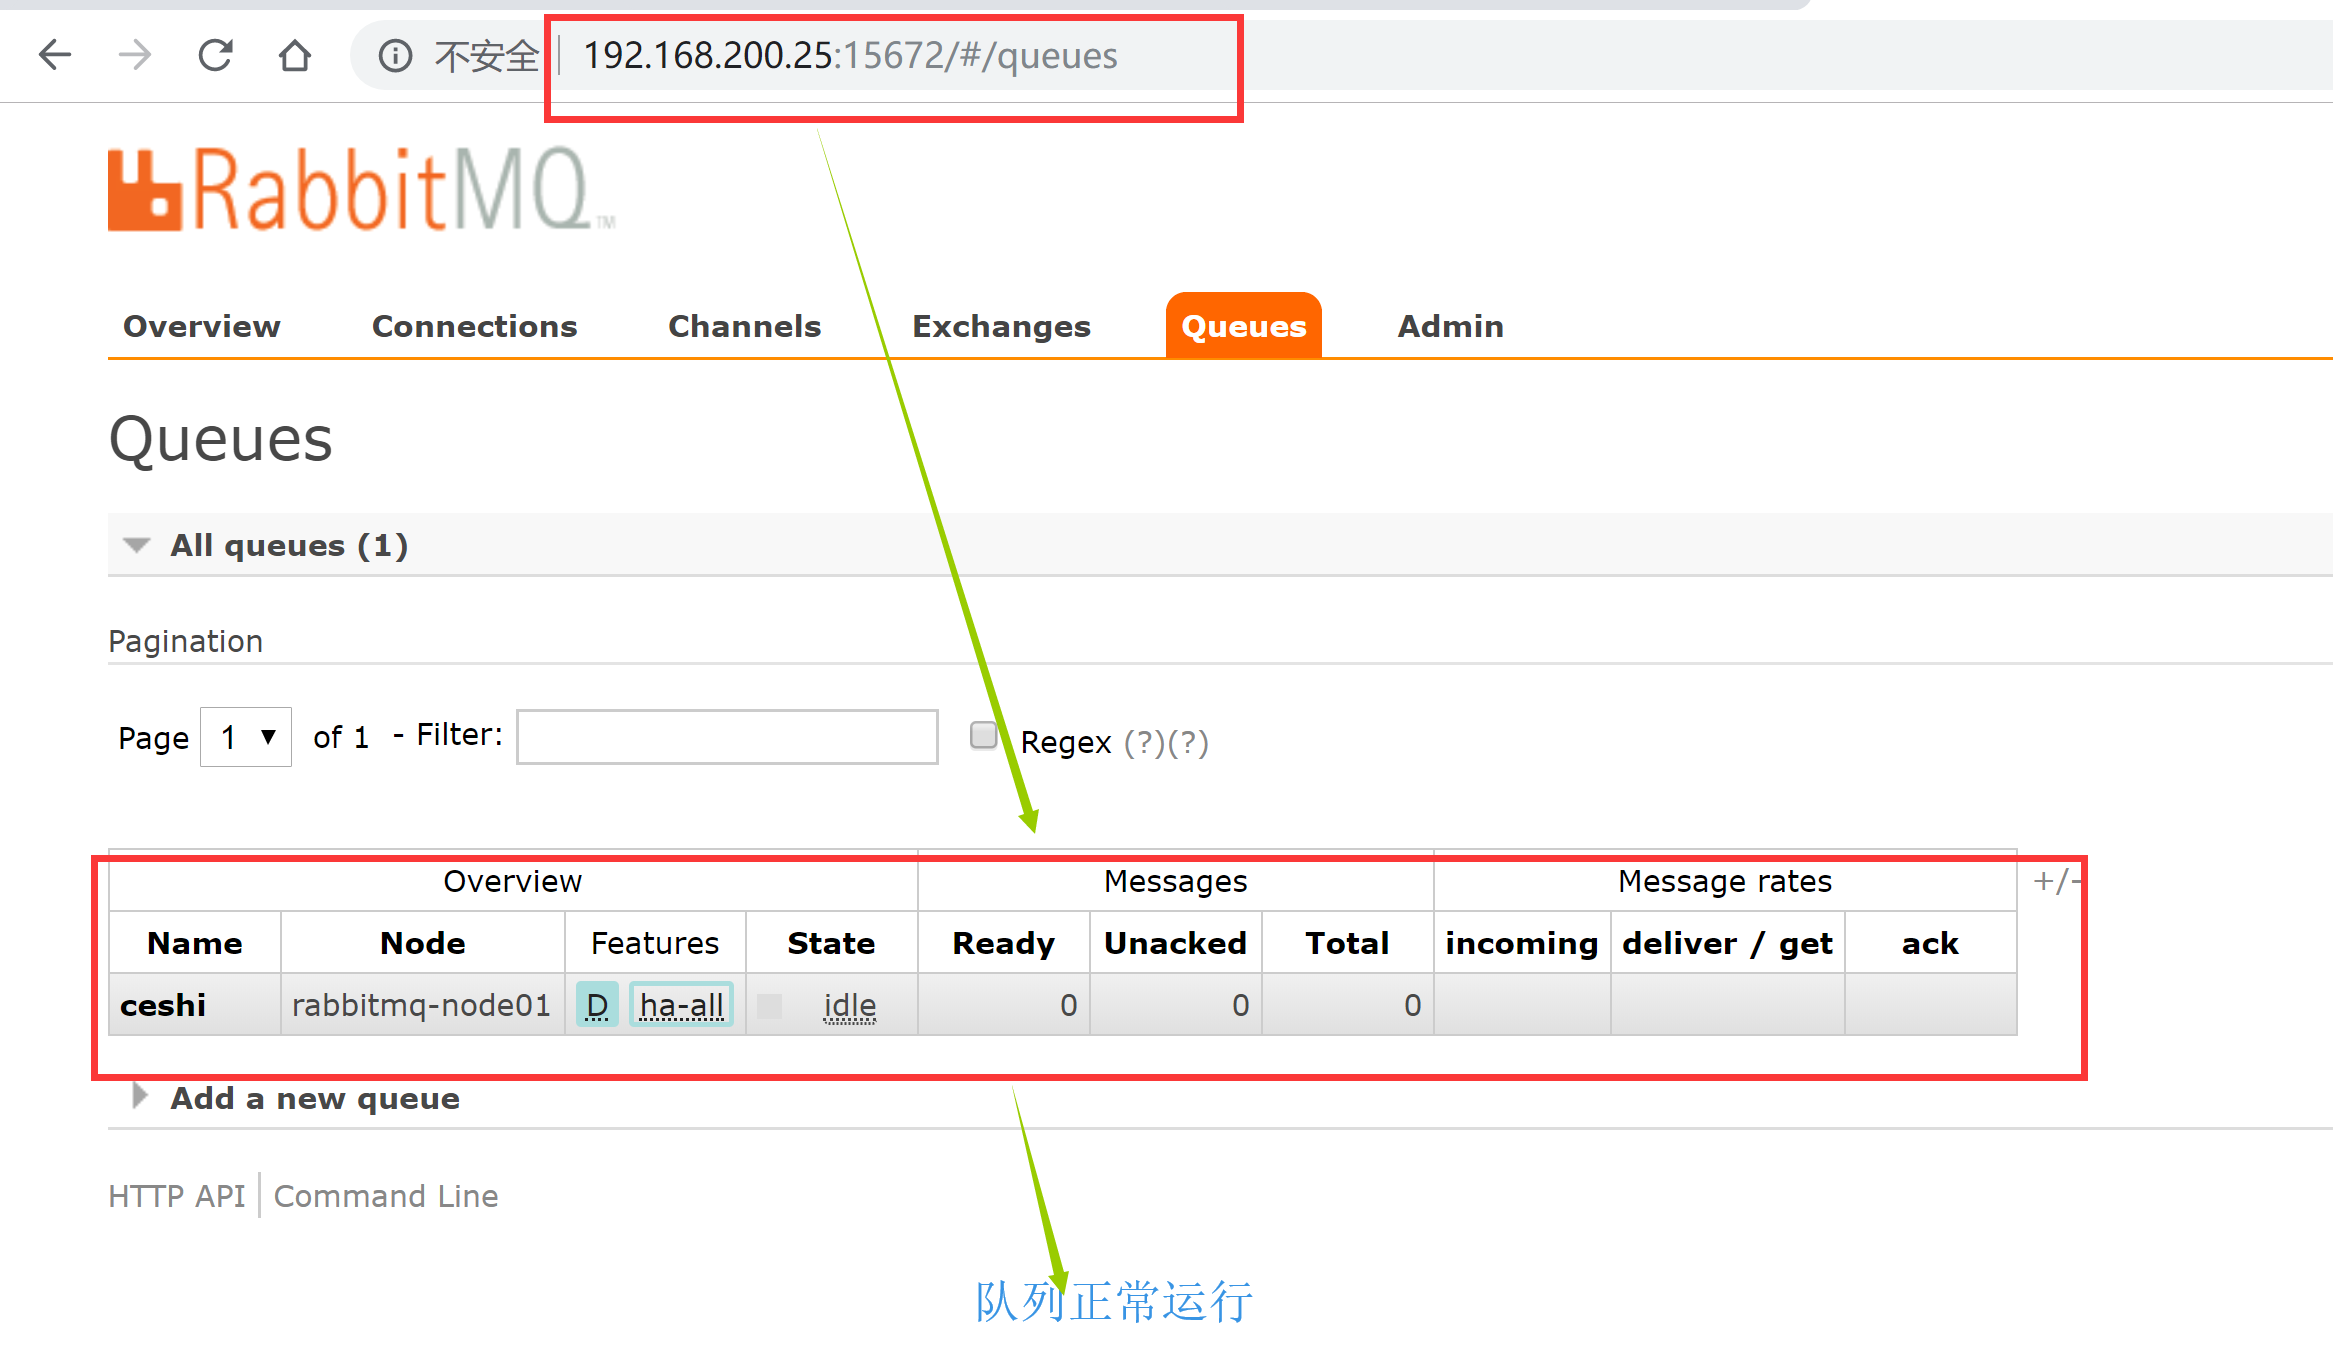The height and width of the screenshot is (1366, 2333).
Task: Reload the page with refresh icon
Action: [x=215, y=55]
